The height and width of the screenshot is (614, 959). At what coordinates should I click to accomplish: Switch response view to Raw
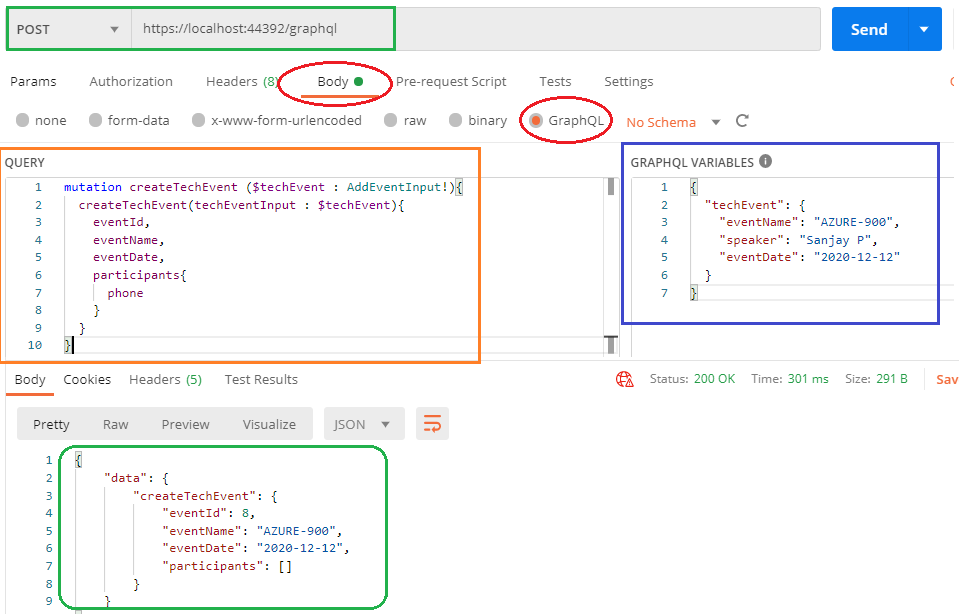116,424
